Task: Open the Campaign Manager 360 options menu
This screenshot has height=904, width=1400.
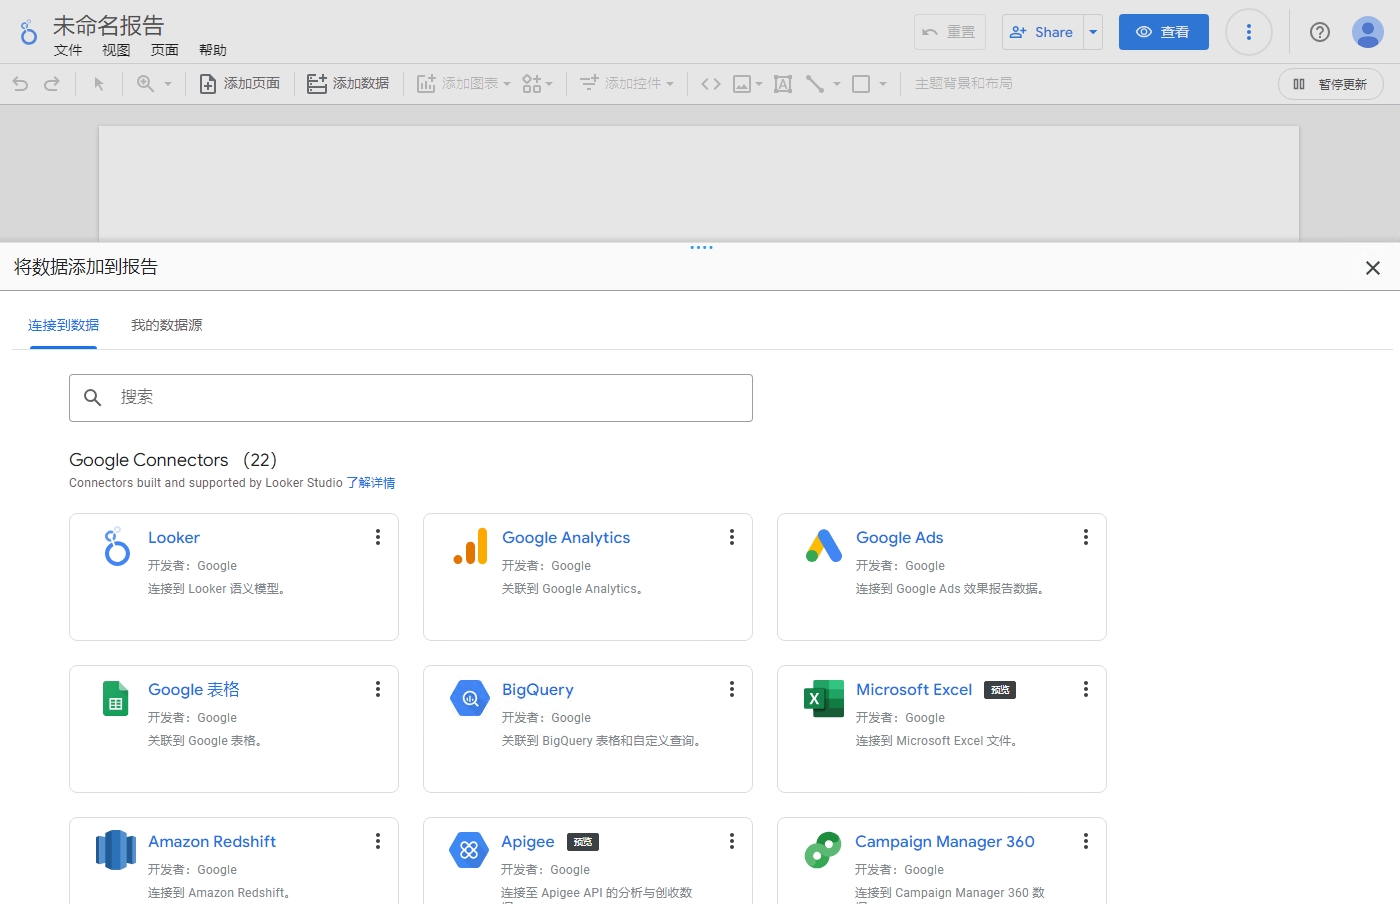Action: 1086,841
